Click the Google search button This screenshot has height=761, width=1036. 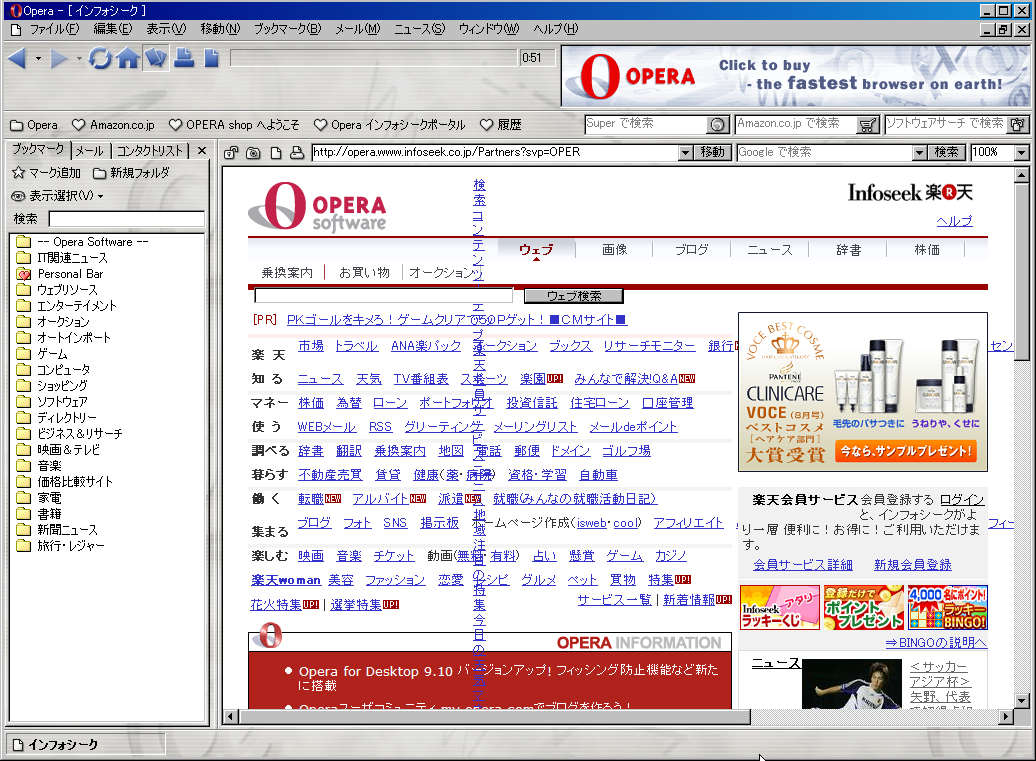click(946, 153)
